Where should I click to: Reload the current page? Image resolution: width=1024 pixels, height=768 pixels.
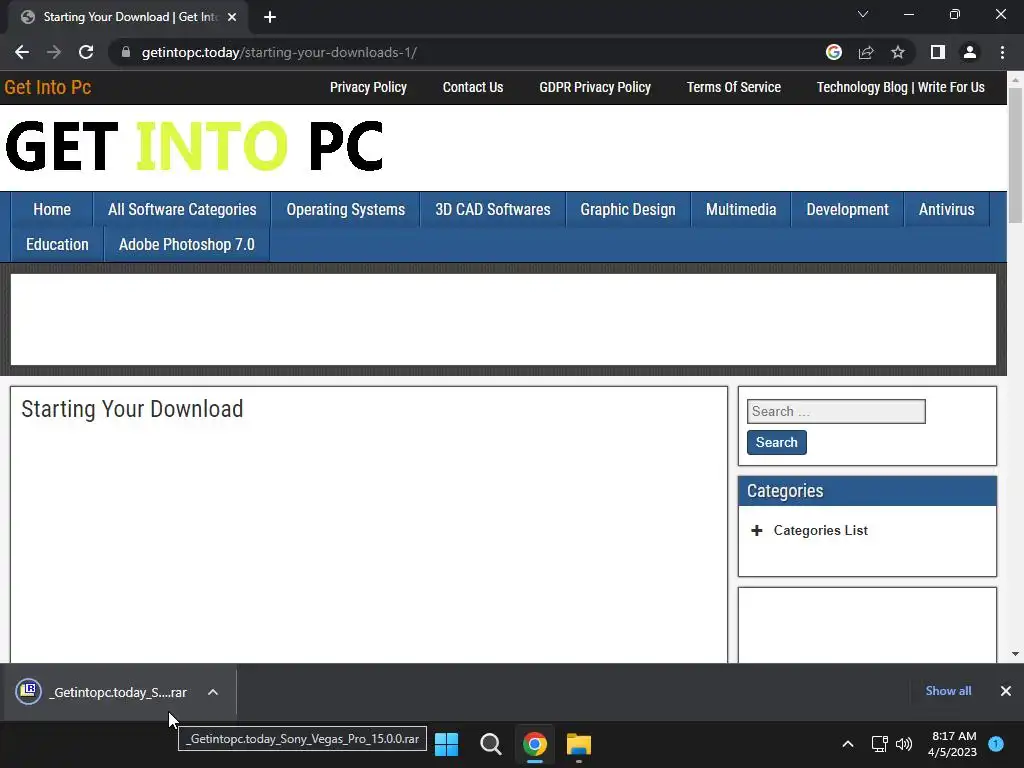(x=86, y=52)
